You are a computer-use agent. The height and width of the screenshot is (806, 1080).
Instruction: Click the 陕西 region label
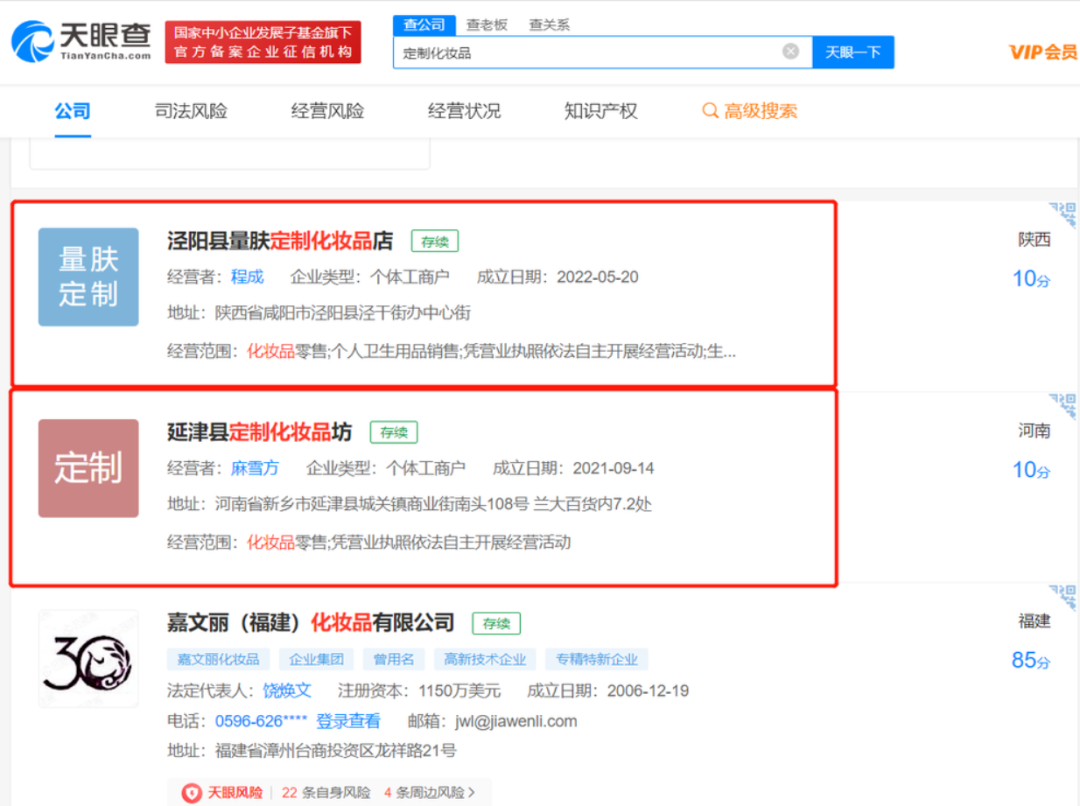pyautogui.click(x=1034, y=240)
